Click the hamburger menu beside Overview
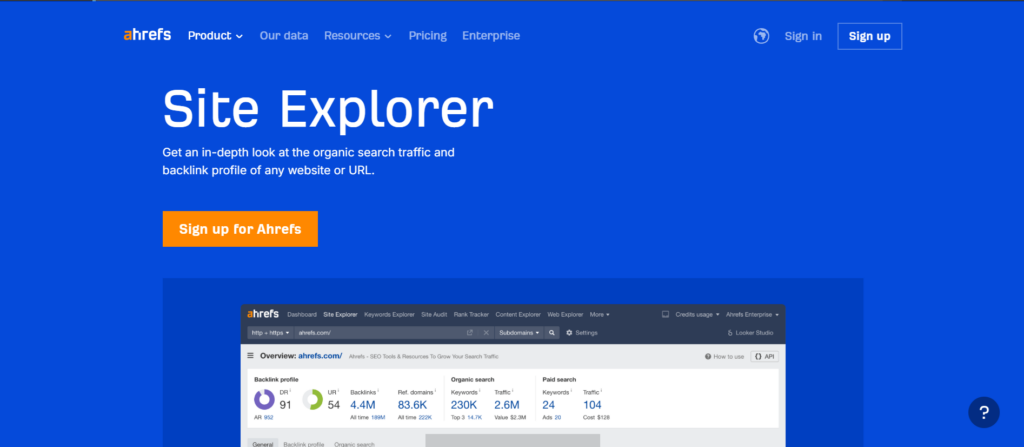1024x447 pixels. click(x=250, y=356)
